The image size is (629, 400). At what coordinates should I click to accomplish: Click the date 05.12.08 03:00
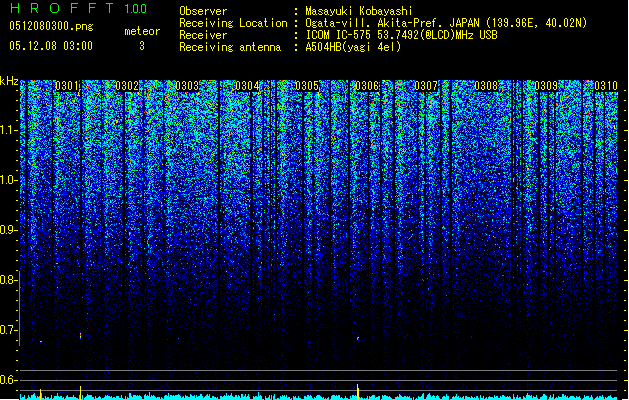click(x=51, y=46)
